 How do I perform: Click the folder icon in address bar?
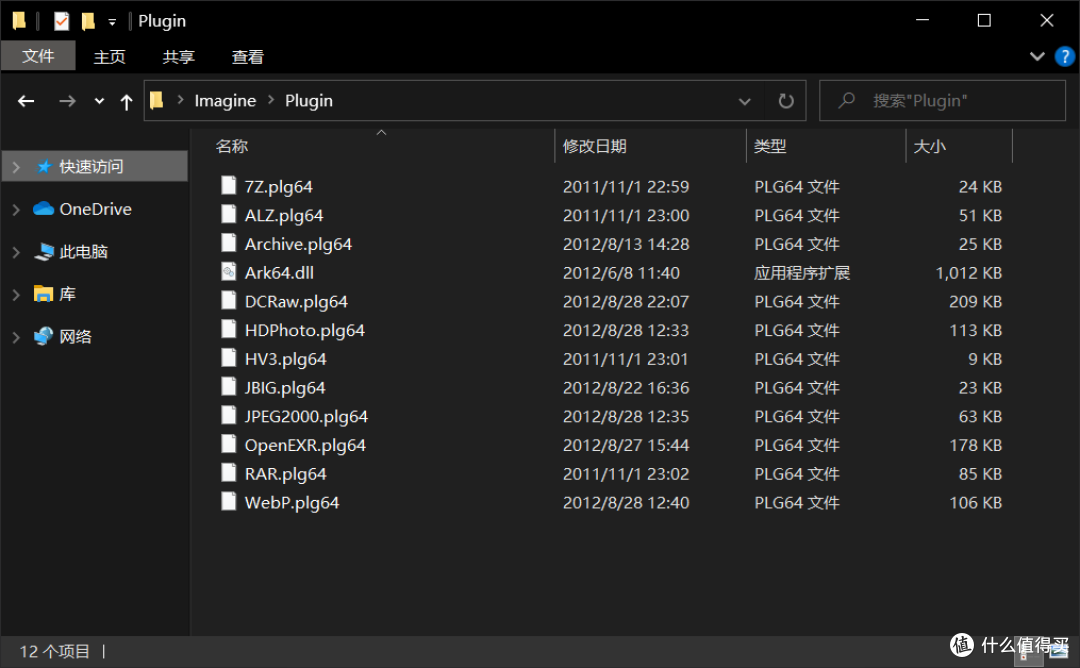(157, 101)
